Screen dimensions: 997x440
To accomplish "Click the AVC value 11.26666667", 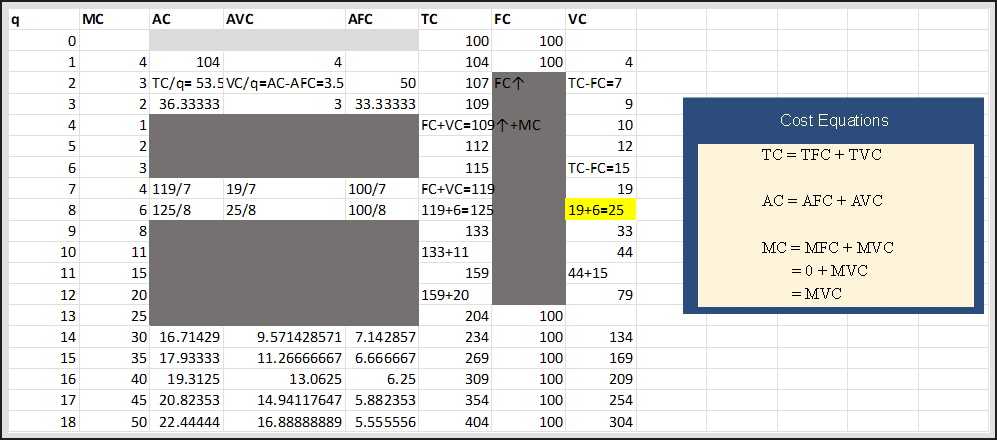I will click(x=284, y=358).
